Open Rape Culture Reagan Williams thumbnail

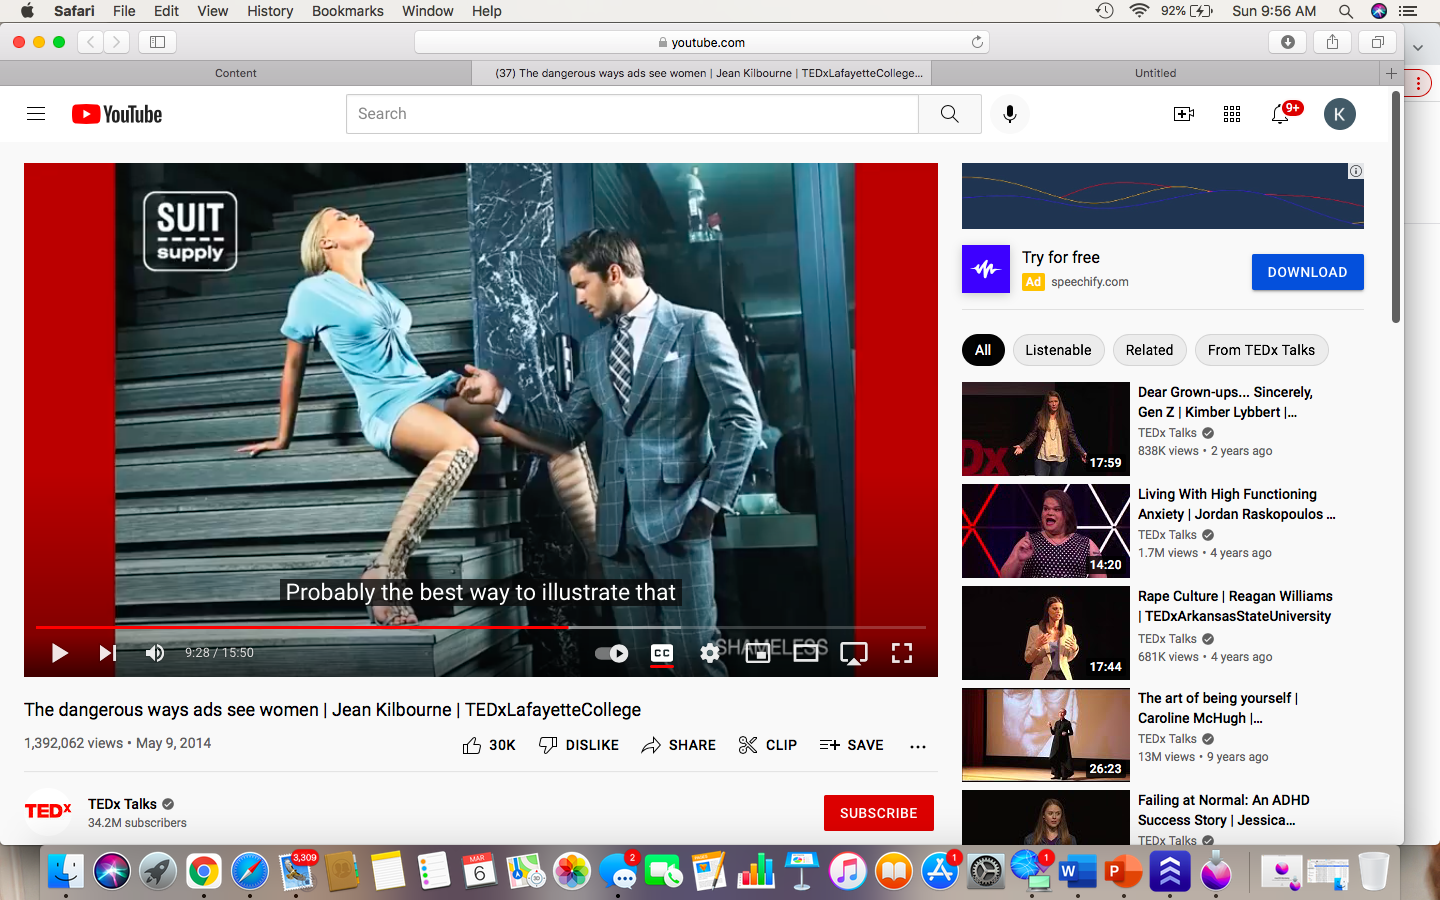coord(1046,633)
